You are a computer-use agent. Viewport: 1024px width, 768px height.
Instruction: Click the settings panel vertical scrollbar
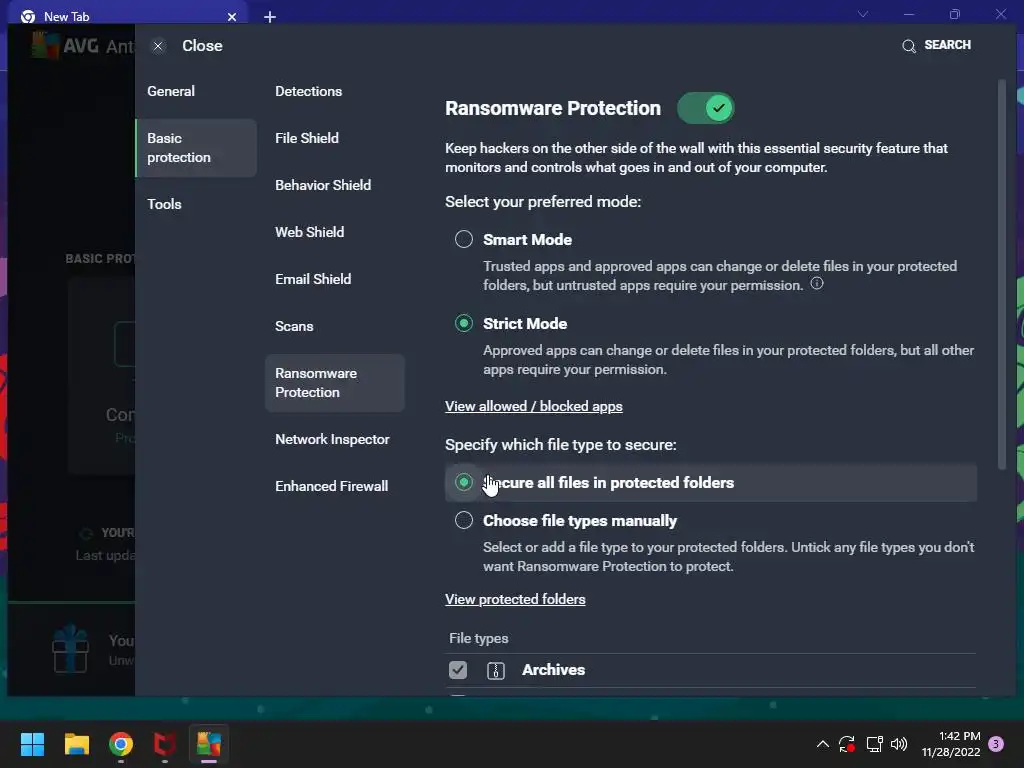pyautogui.click(x=1002, y=274)
